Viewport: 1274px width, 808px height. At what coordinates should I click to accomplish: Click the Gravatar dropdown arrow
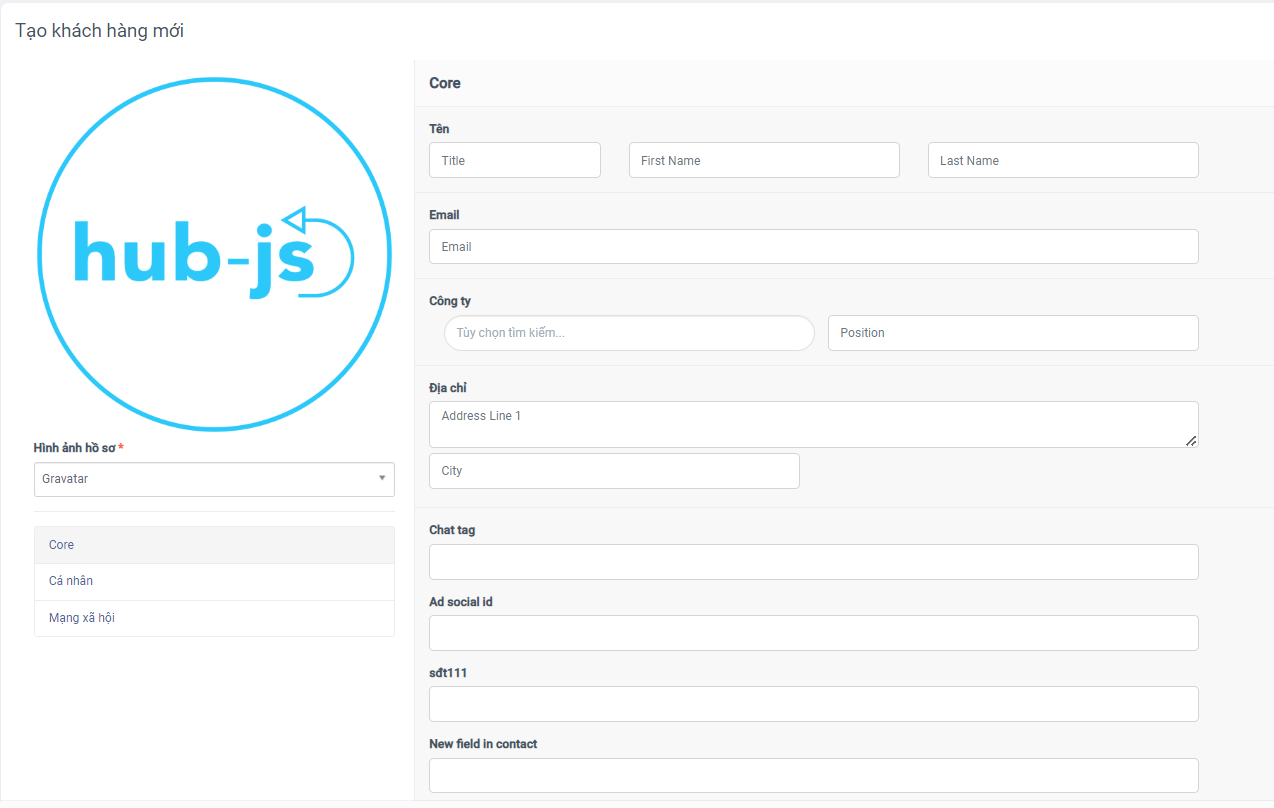381,479
